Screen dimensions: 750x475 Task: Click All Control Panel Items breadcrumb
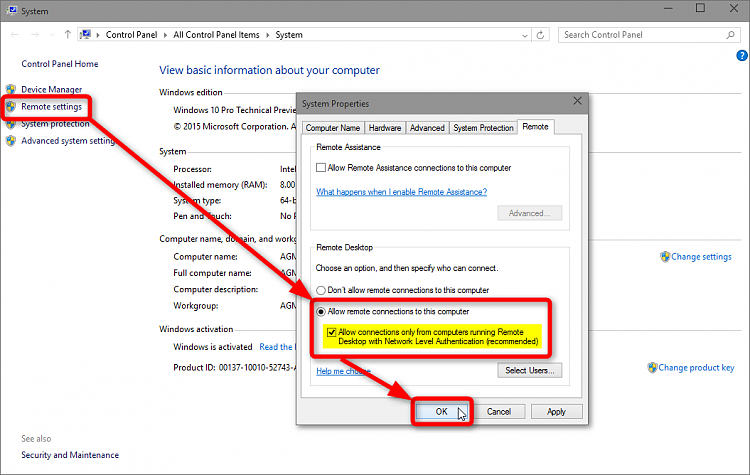(216, 35)
